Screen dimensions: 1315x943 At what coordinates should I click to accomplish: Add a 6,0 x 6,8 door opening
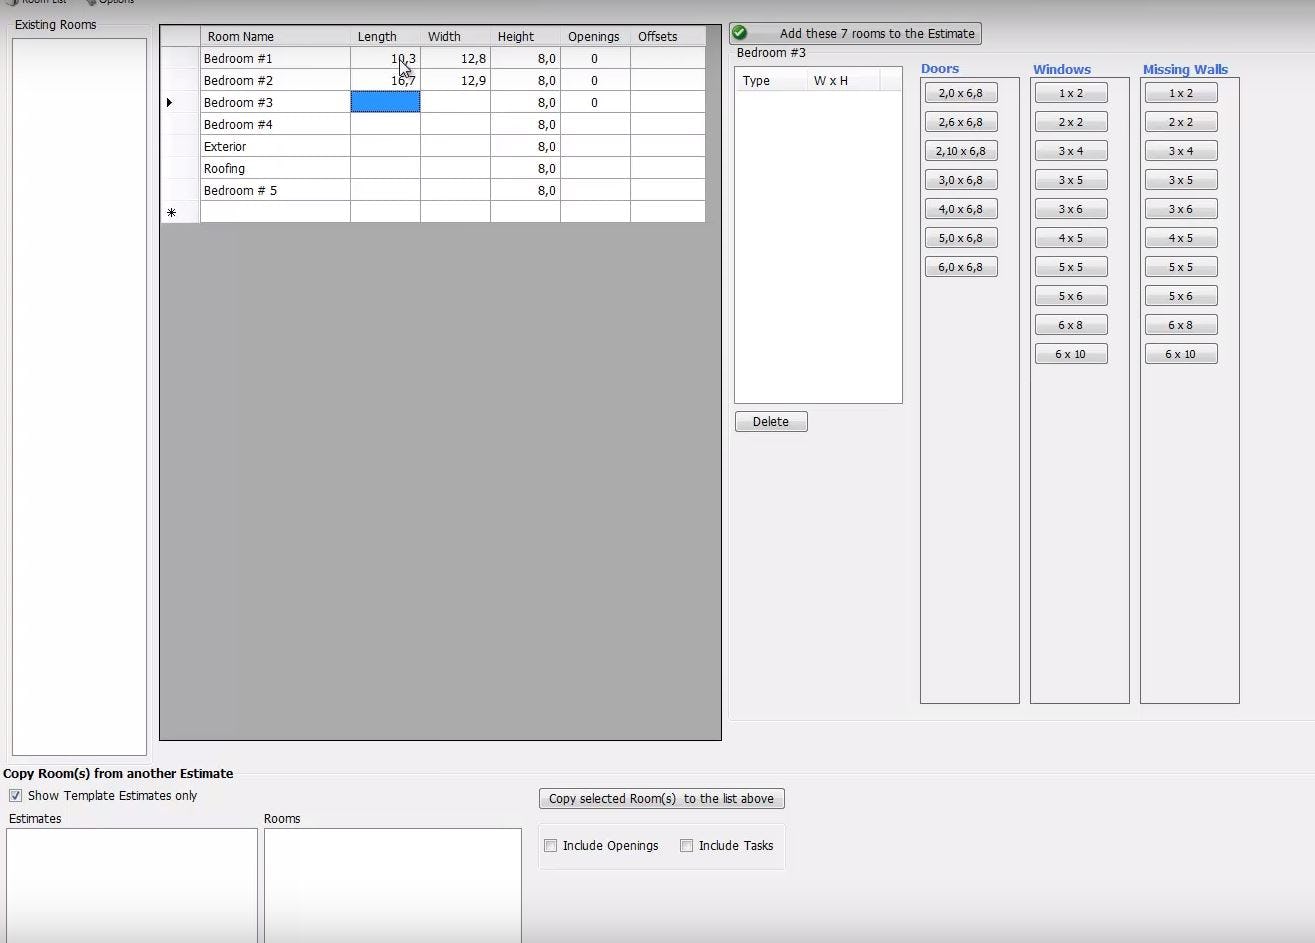[960, 266]
